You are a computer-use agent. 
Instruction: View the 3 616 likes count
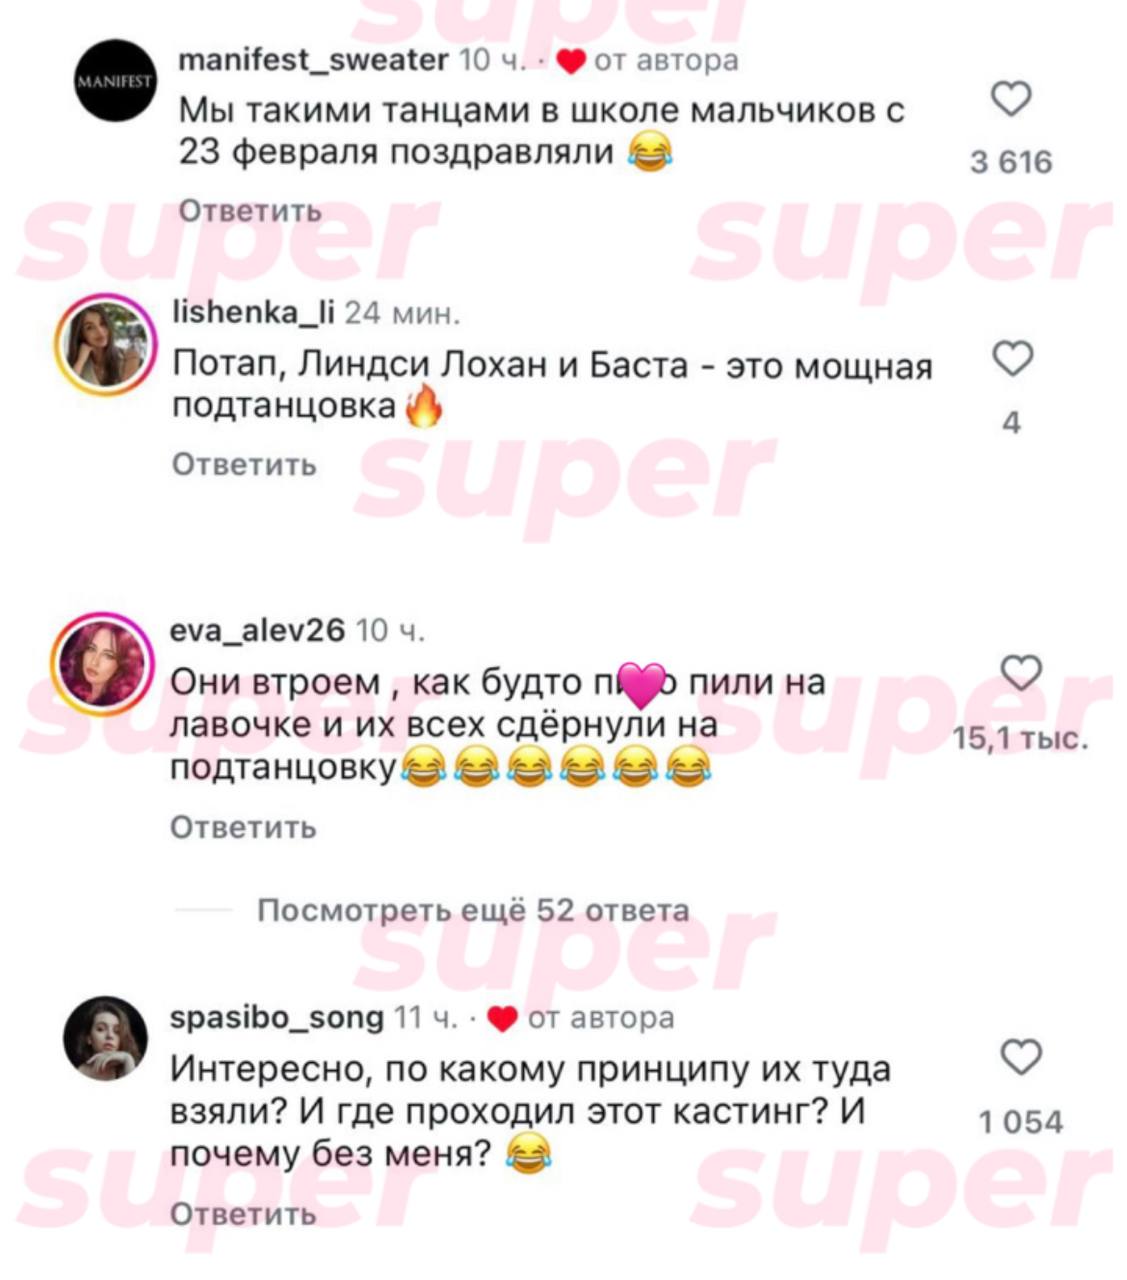[1011, 162]
